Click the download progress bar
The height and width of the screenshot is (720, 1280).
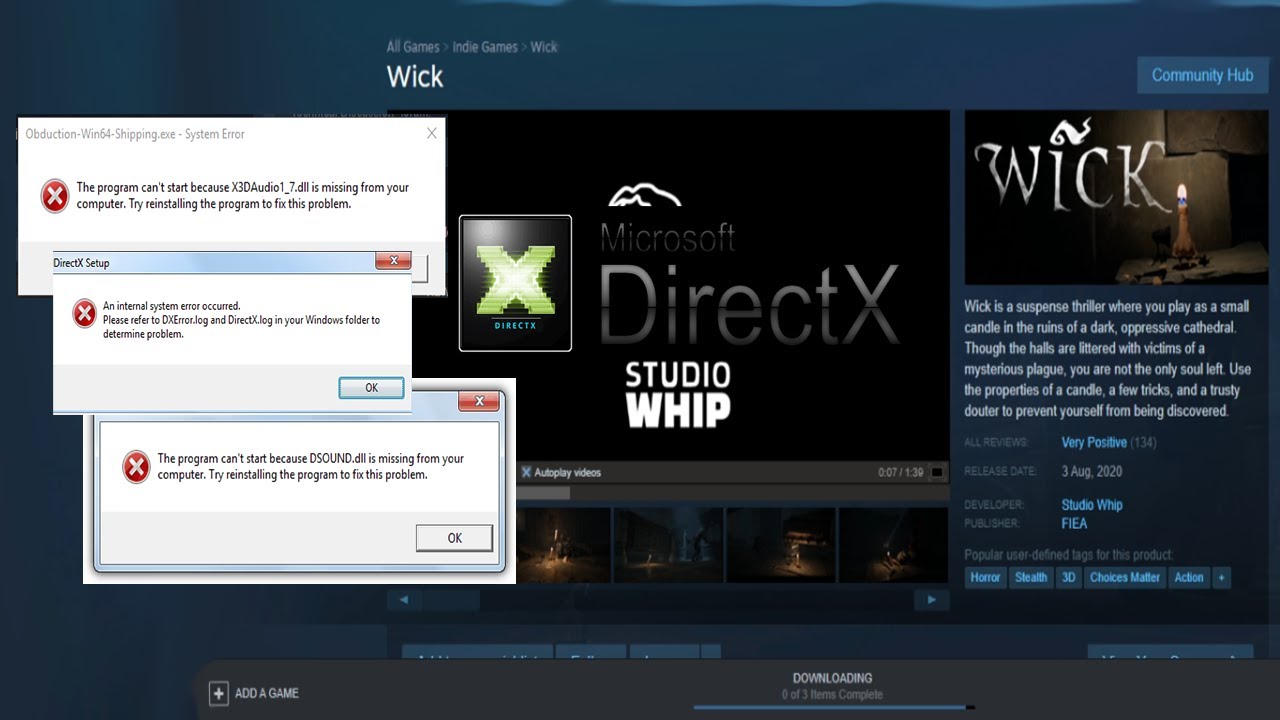point(834,707)
